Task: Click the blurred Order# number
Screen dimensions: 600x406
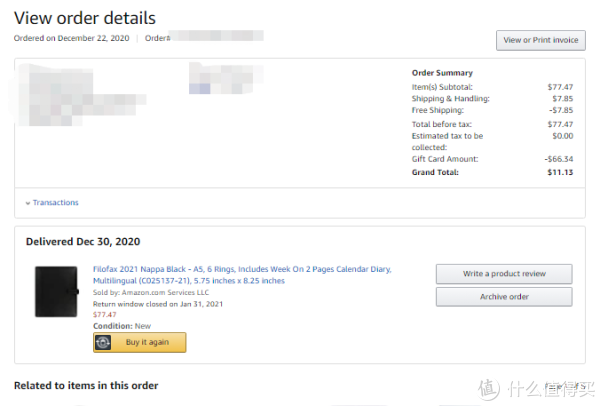Action: (x=217, y=36)
